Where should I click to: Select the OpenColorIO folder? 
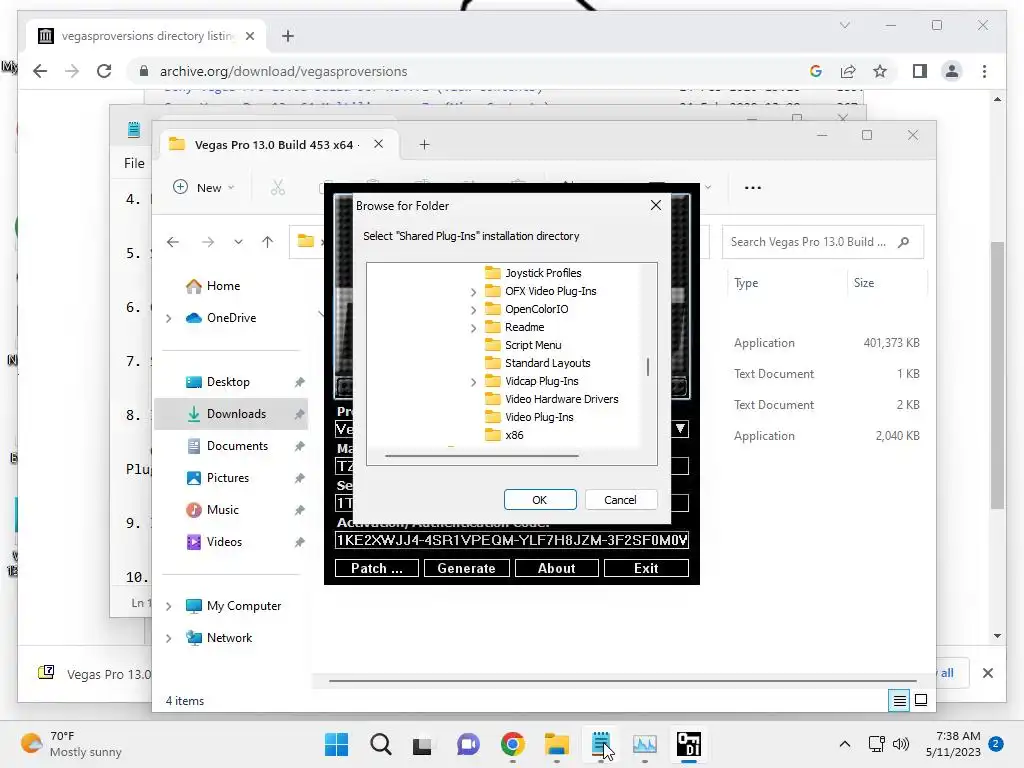coord(536,309)
